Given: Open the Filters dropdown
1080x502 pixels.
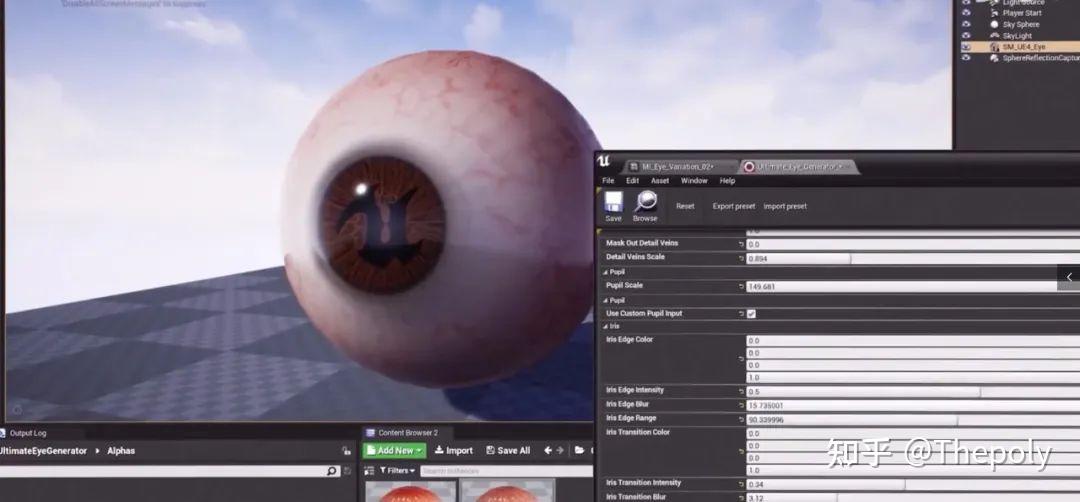Looking at the screenshot, I should coord(397,471).
